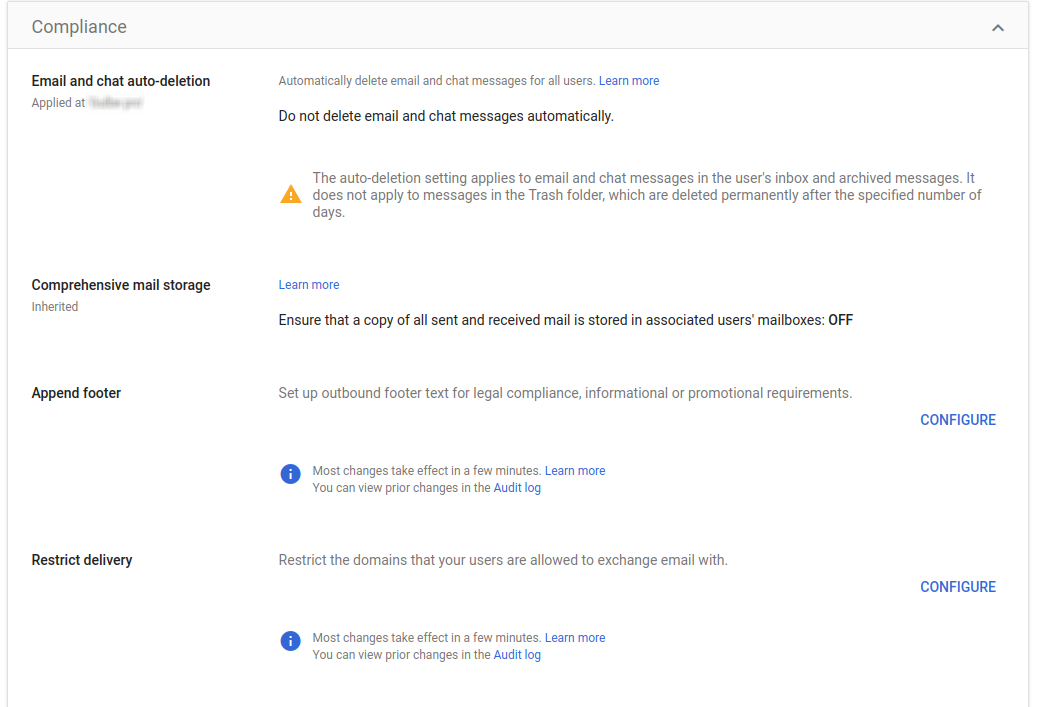Open Learn more for email and chat auto-deletion
This screenshot has height=707, width=1041.
pos(628,80)
